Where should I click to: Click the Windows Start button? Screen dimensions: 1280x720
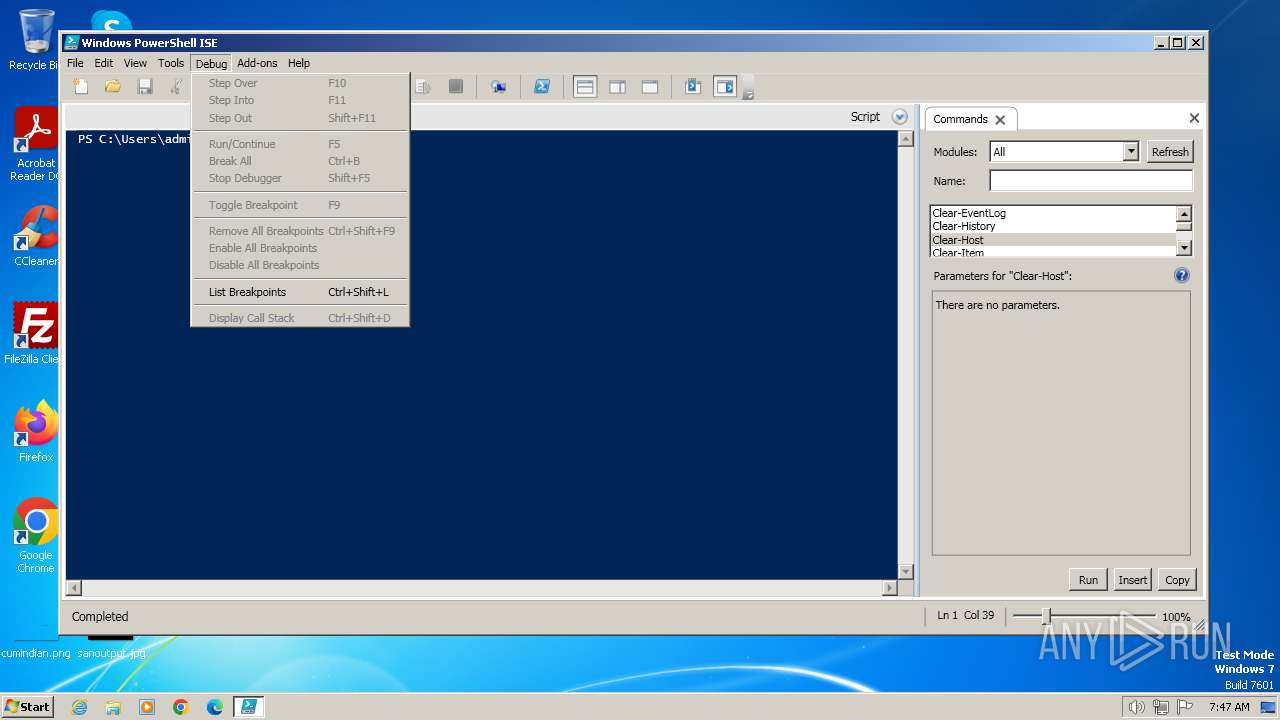28,706
